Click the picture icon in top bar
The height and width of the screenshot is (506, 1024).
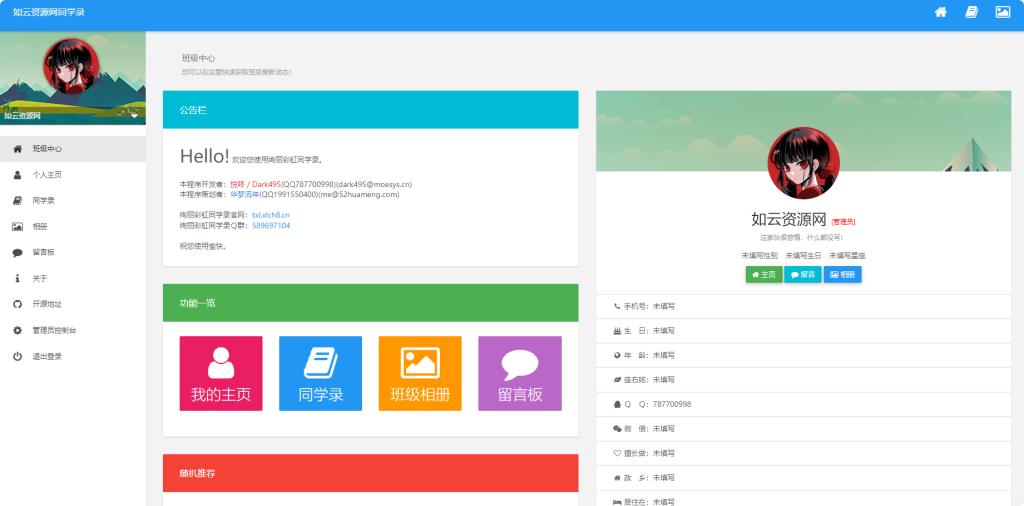tap(1002, 12)
